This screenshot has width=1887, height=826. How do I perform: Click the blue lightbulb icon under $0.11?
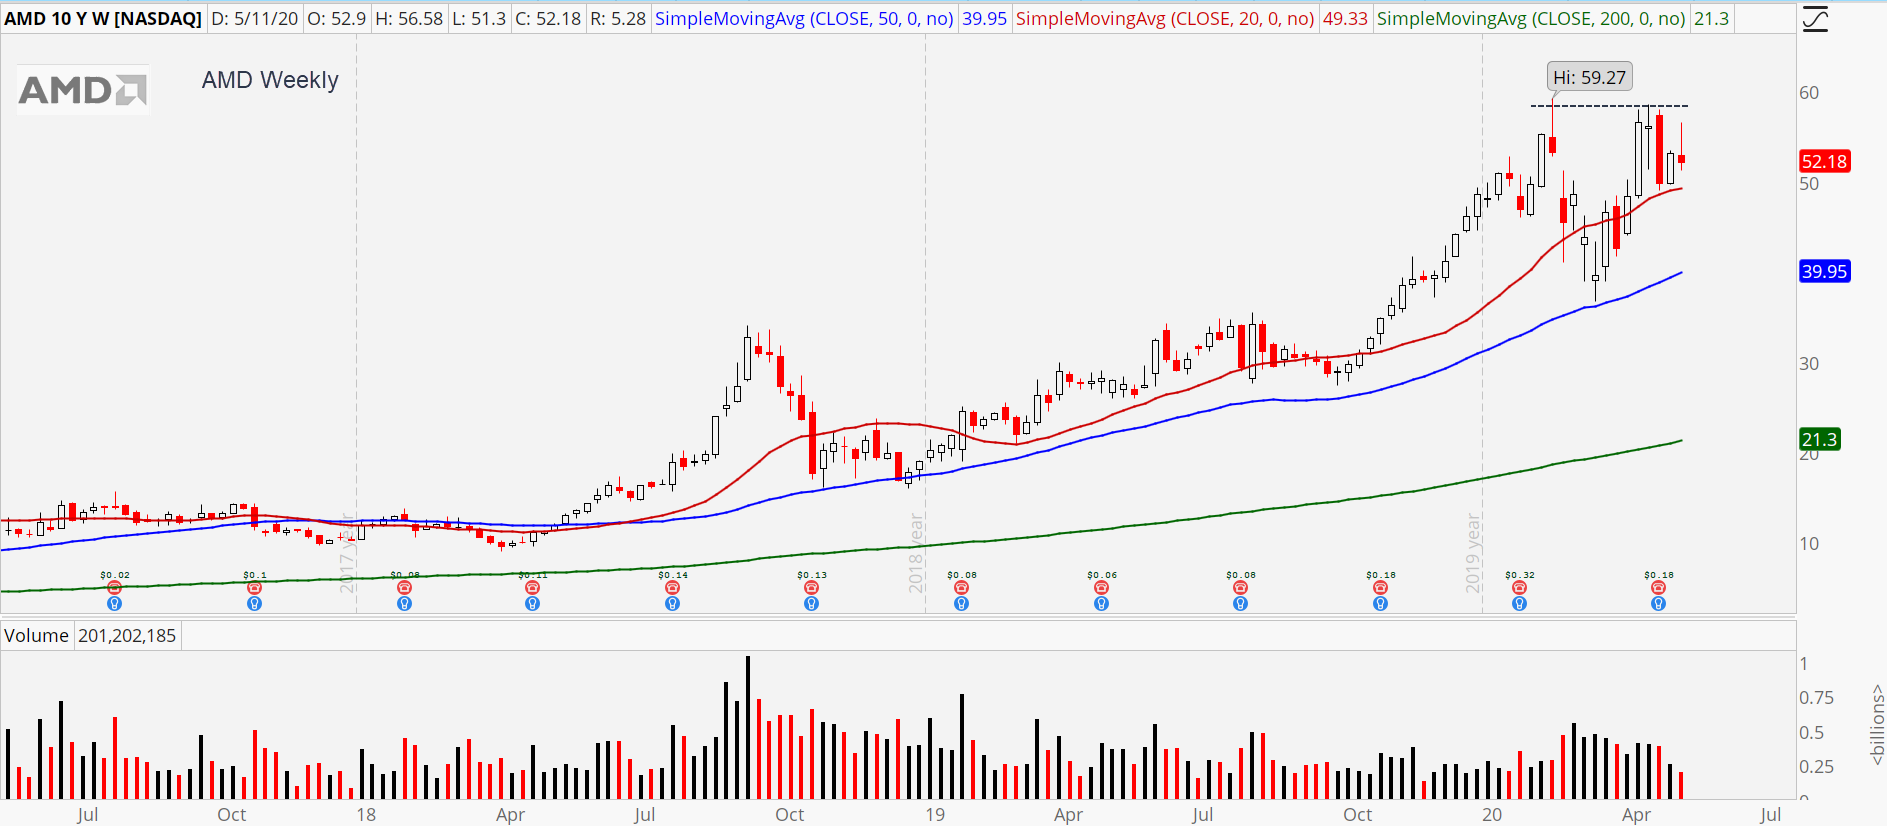tap(532, 603)
